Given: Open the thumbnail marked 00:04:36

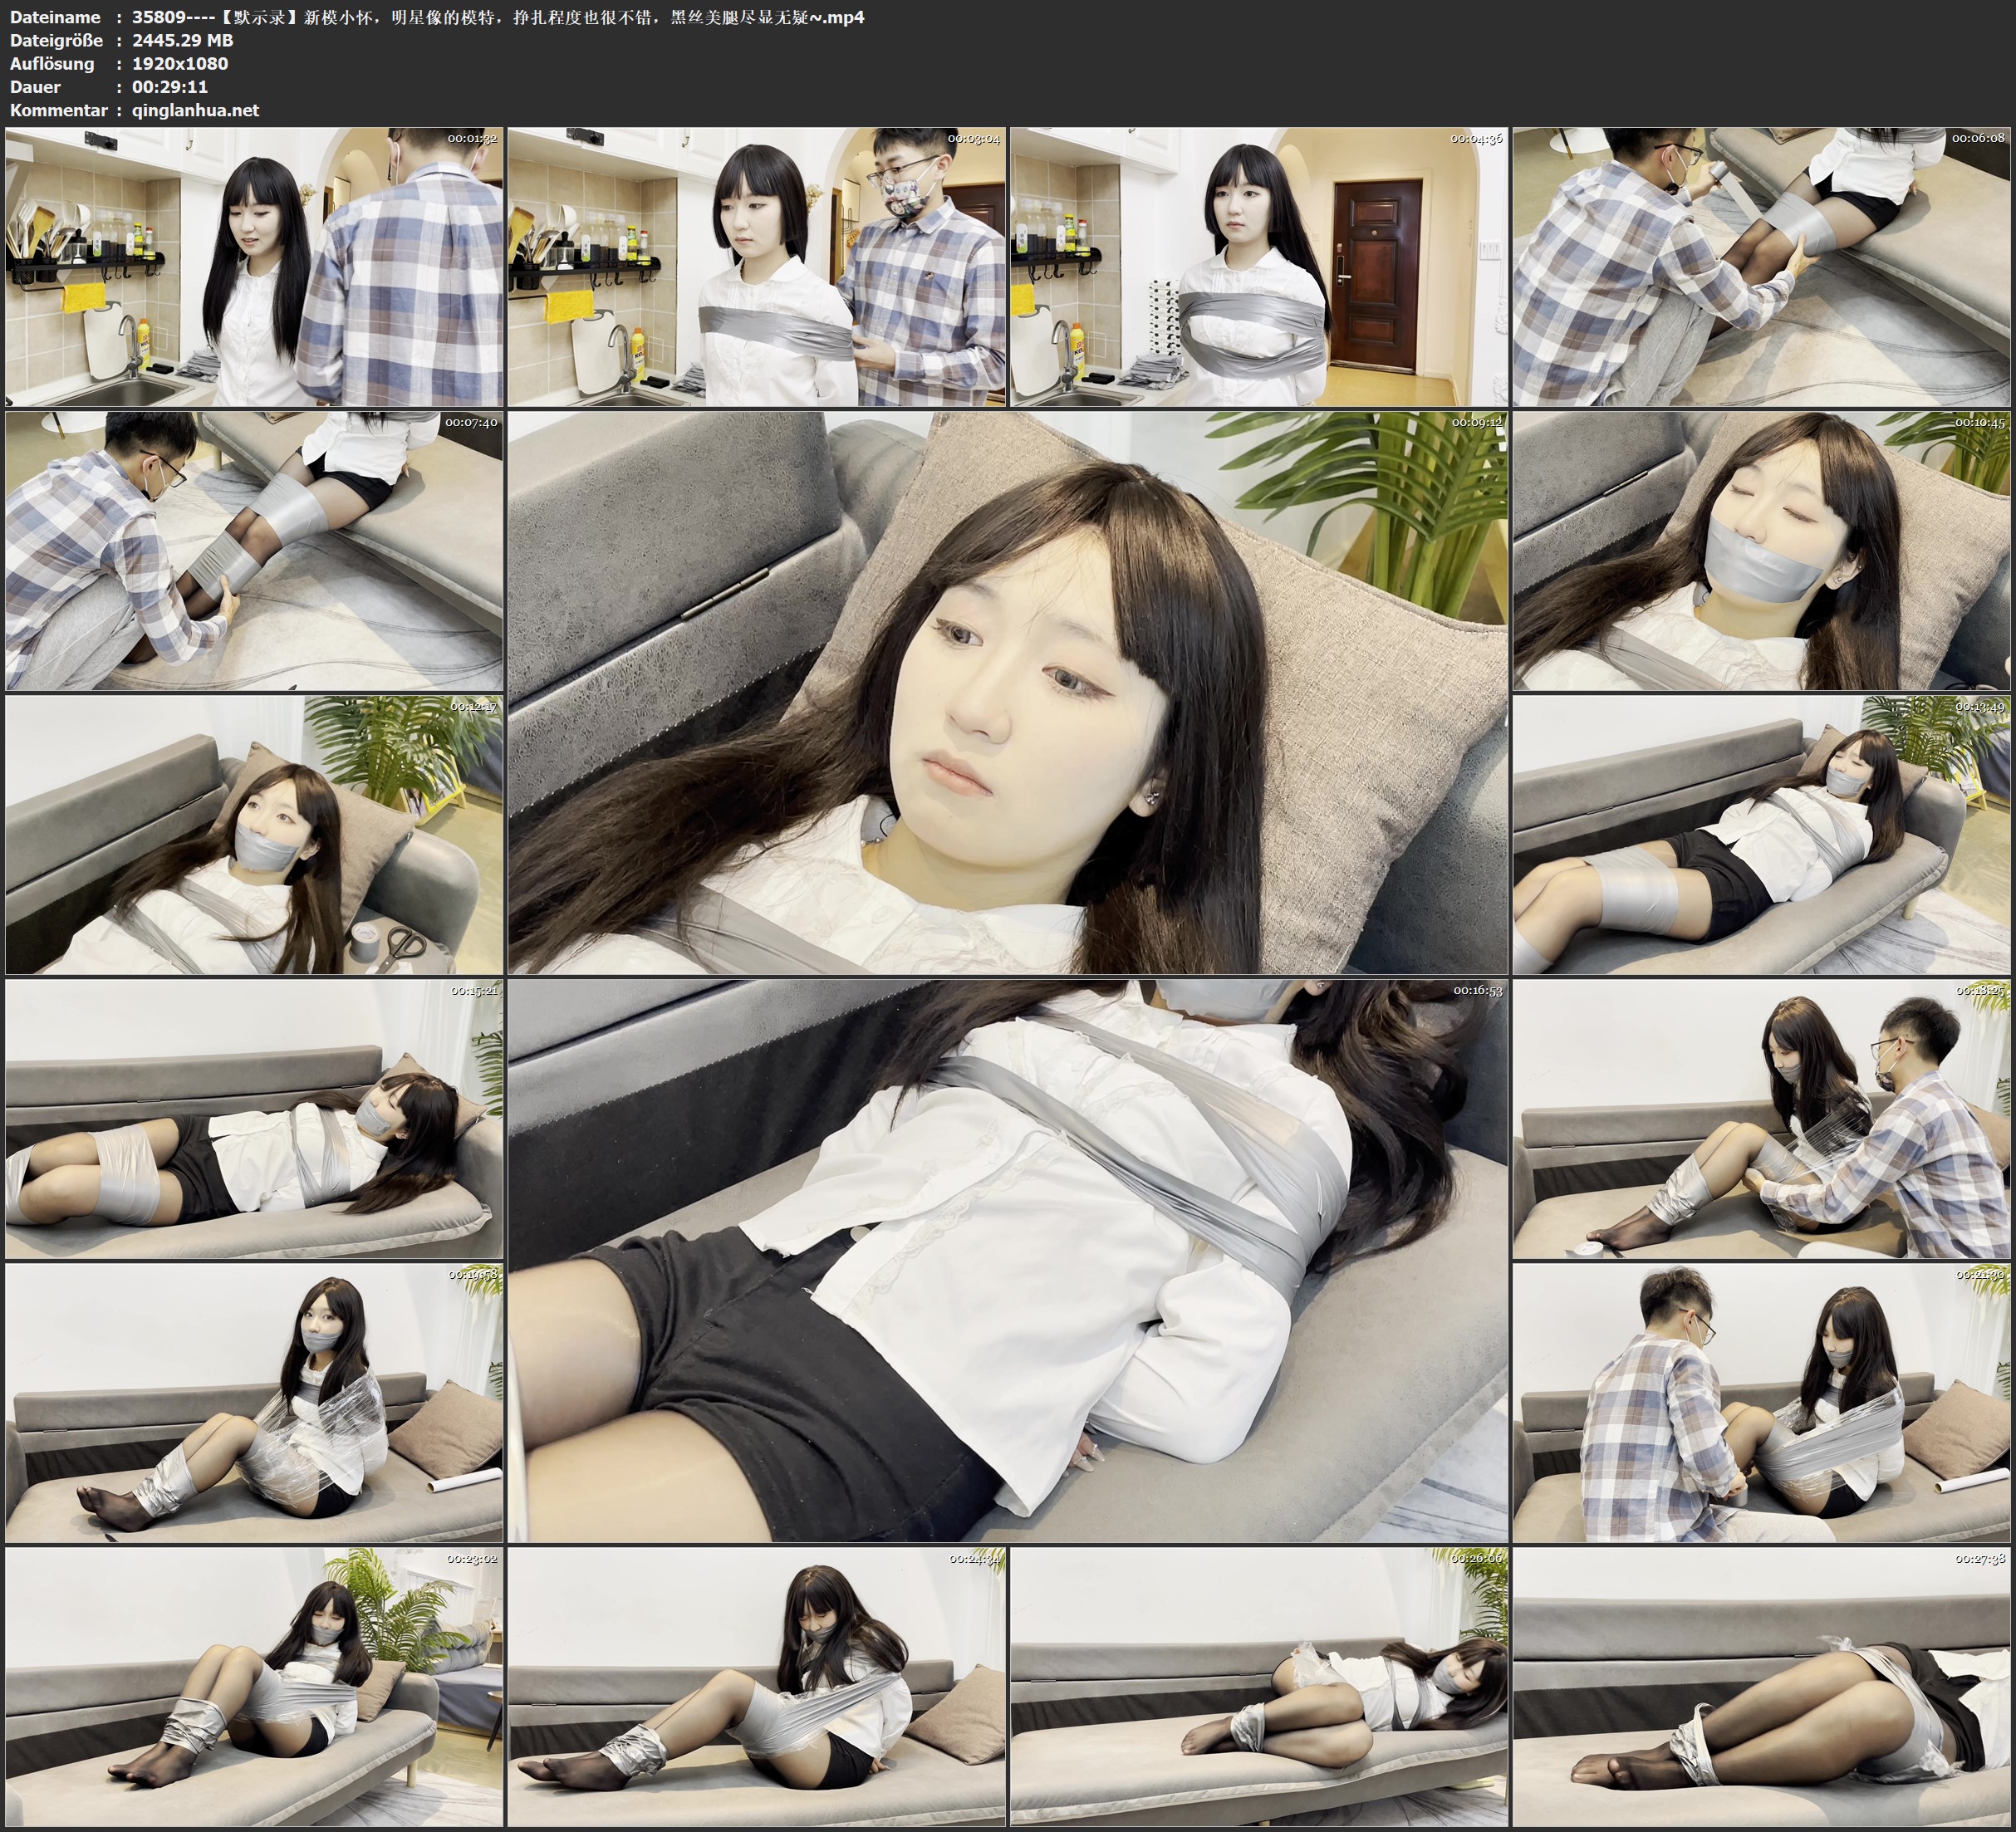Looking at the screenshot, I should tap(1259, 266).
